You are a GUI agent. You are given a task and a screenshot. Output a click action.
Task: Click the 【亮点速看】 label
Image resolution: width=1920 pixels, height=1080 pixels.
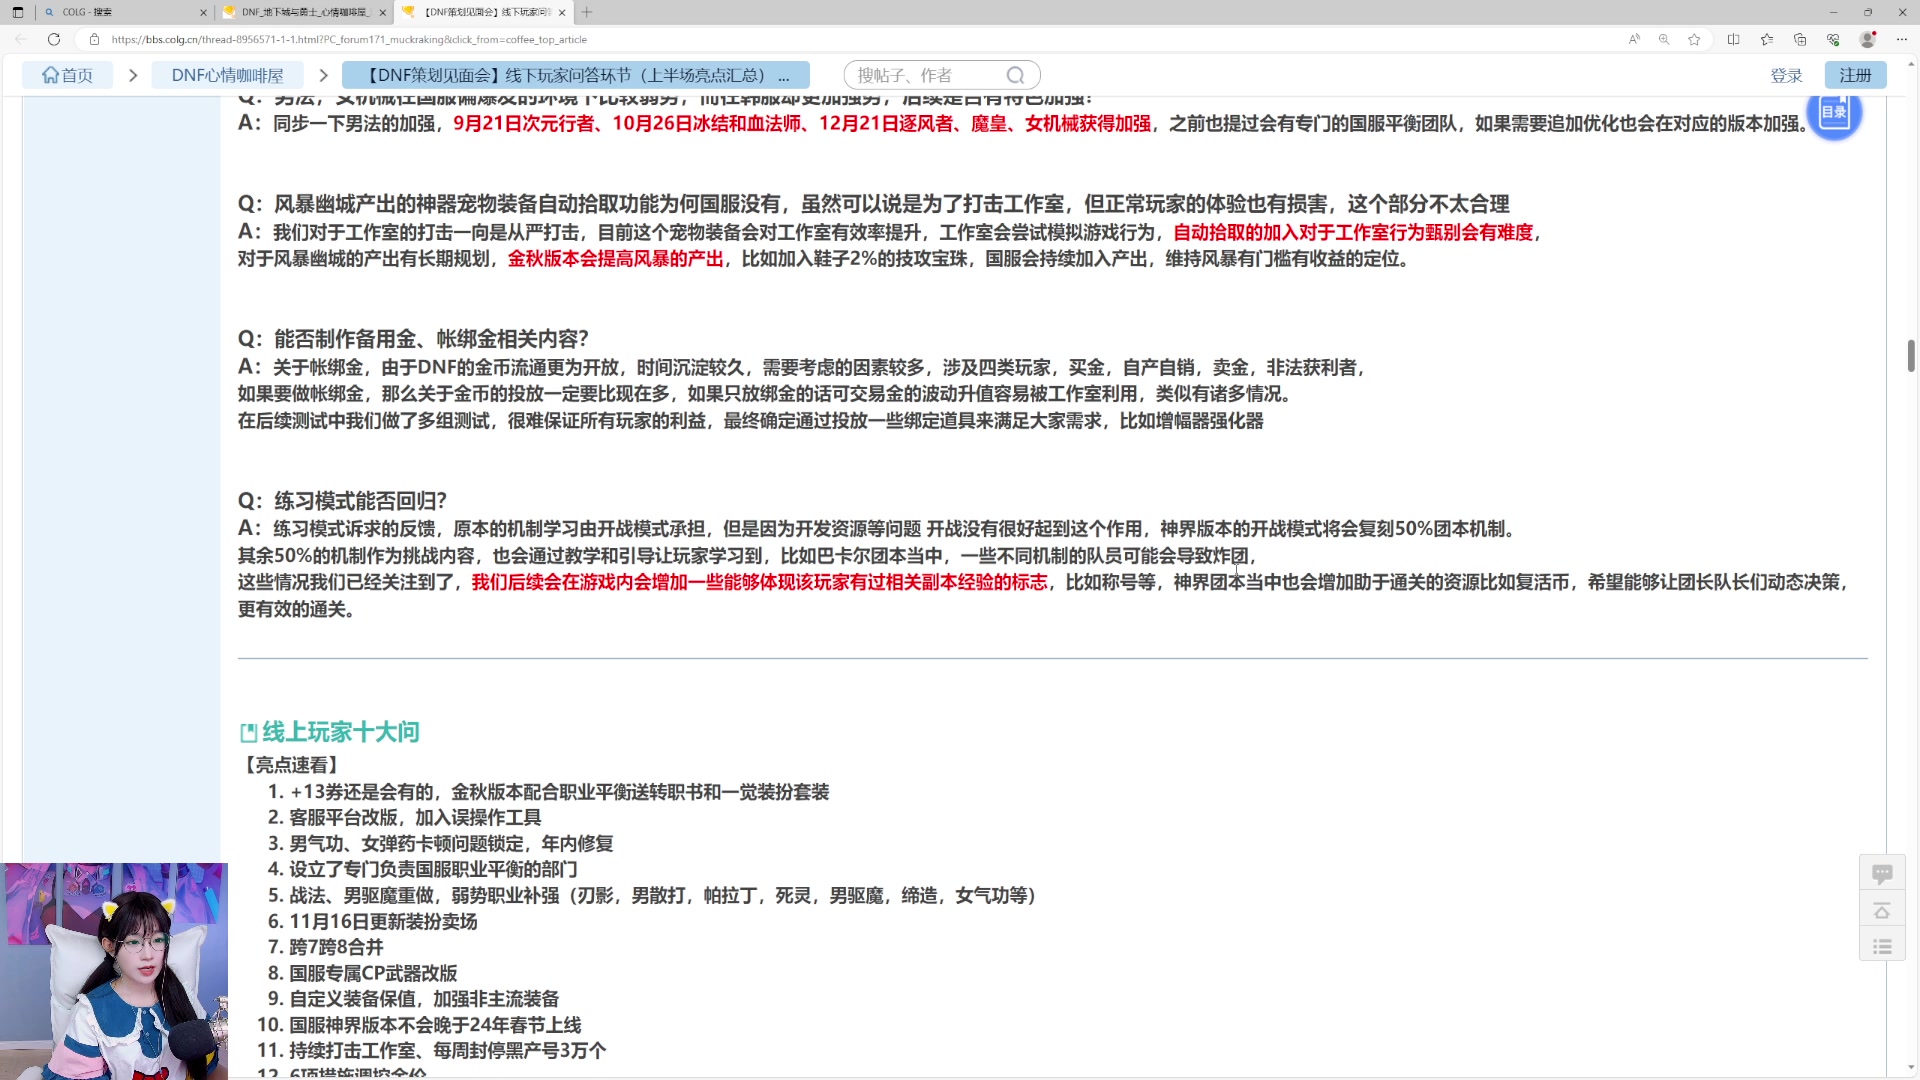tap(292, 765)
